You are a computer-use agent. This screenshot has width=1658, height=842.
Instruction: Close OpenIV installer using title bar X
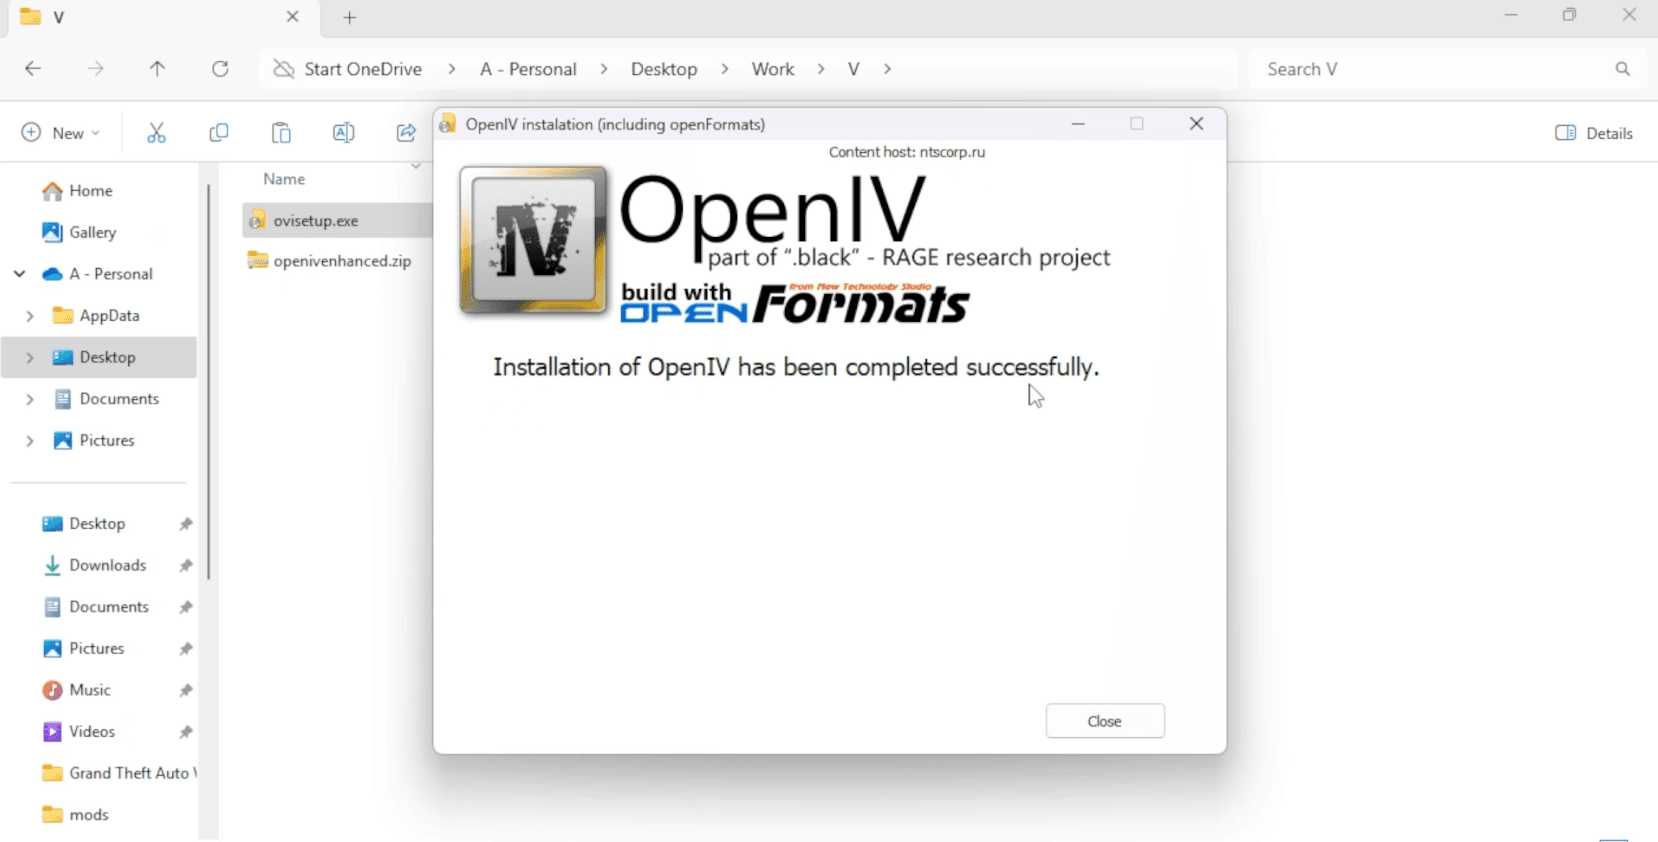click(x=1196, y=124)
